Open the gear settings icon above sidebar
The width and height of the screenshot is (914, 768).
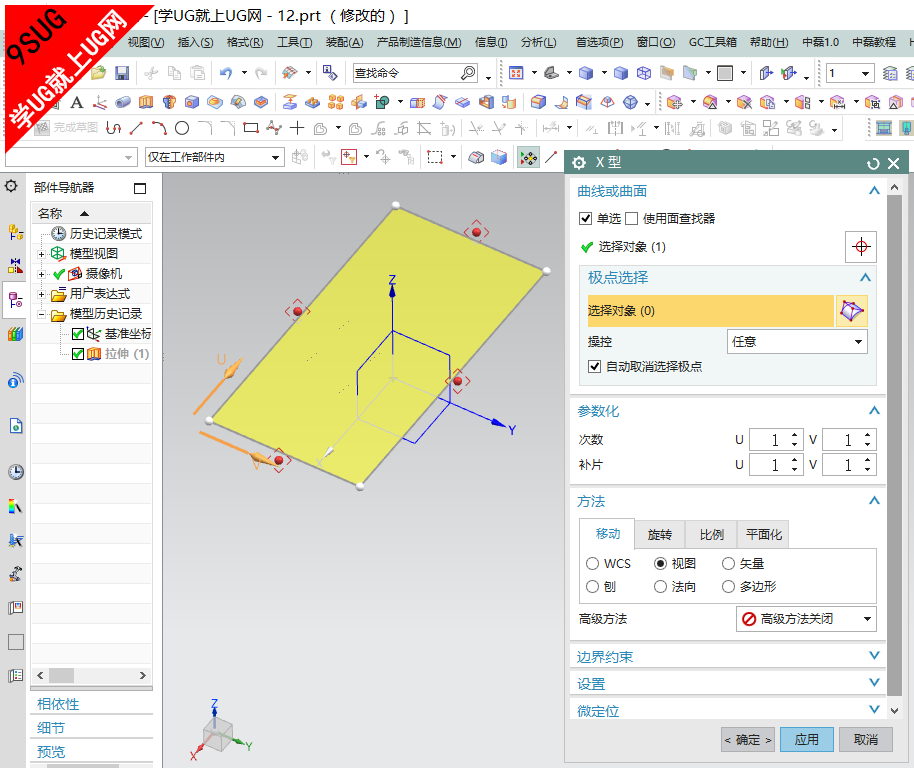tap(10, 186)
